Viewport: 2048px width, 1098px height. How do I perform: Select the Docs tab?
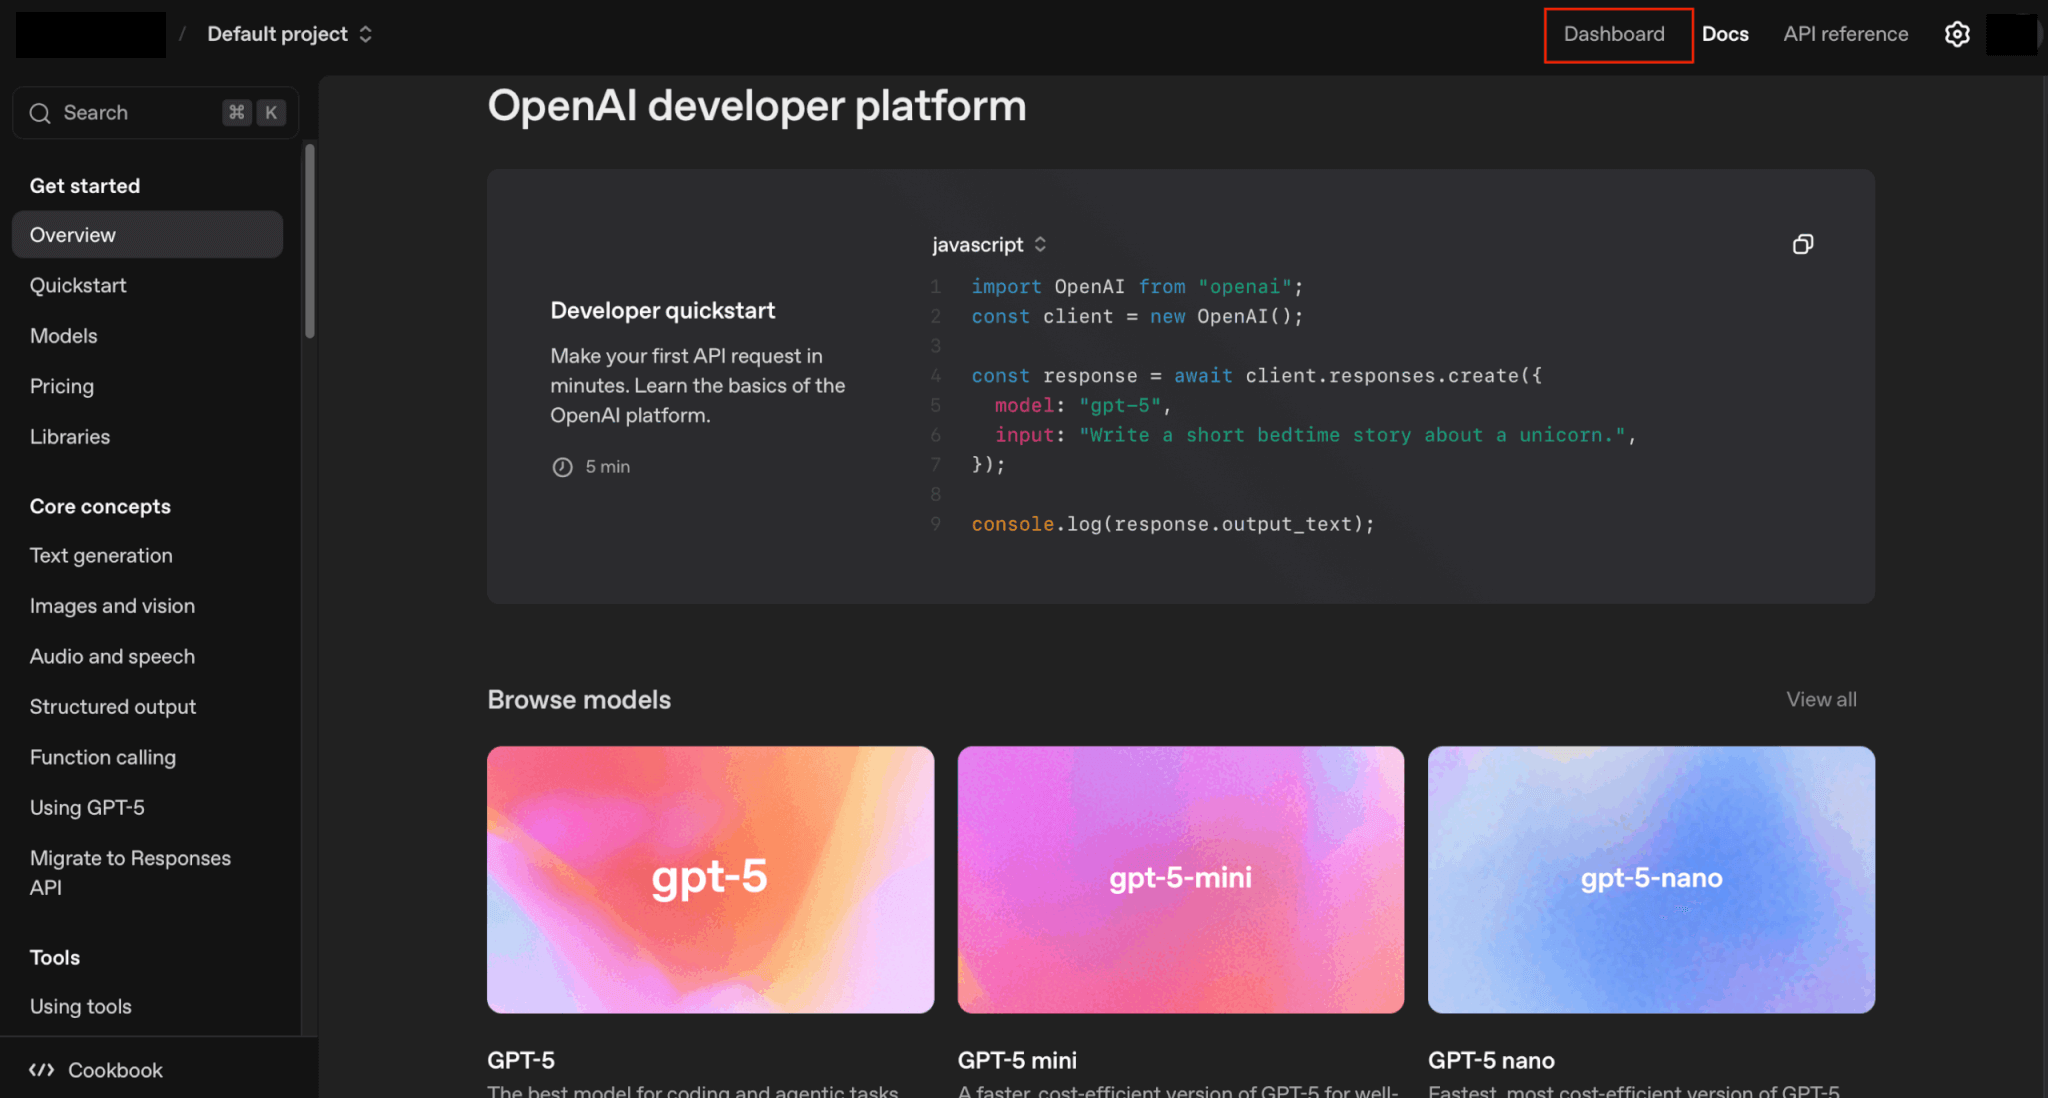[x=1725, y=34]
